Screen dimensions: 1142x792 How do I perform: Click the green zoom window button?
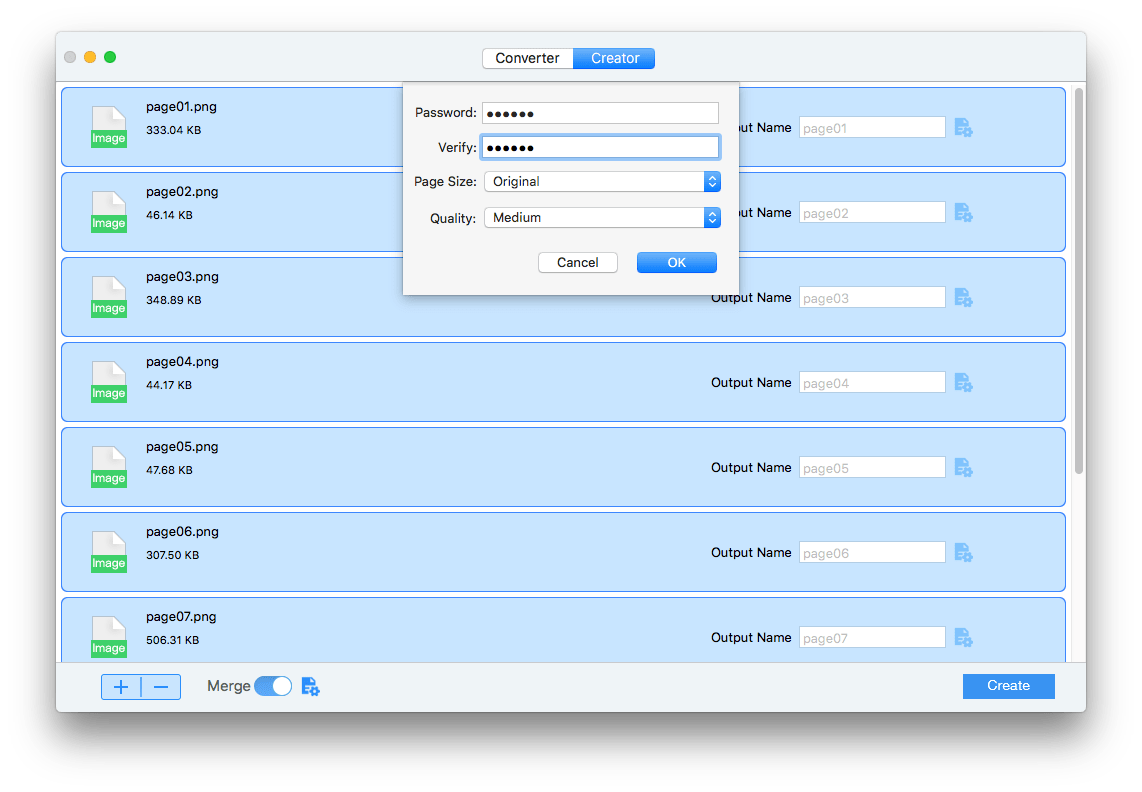[x=110, y=57]
